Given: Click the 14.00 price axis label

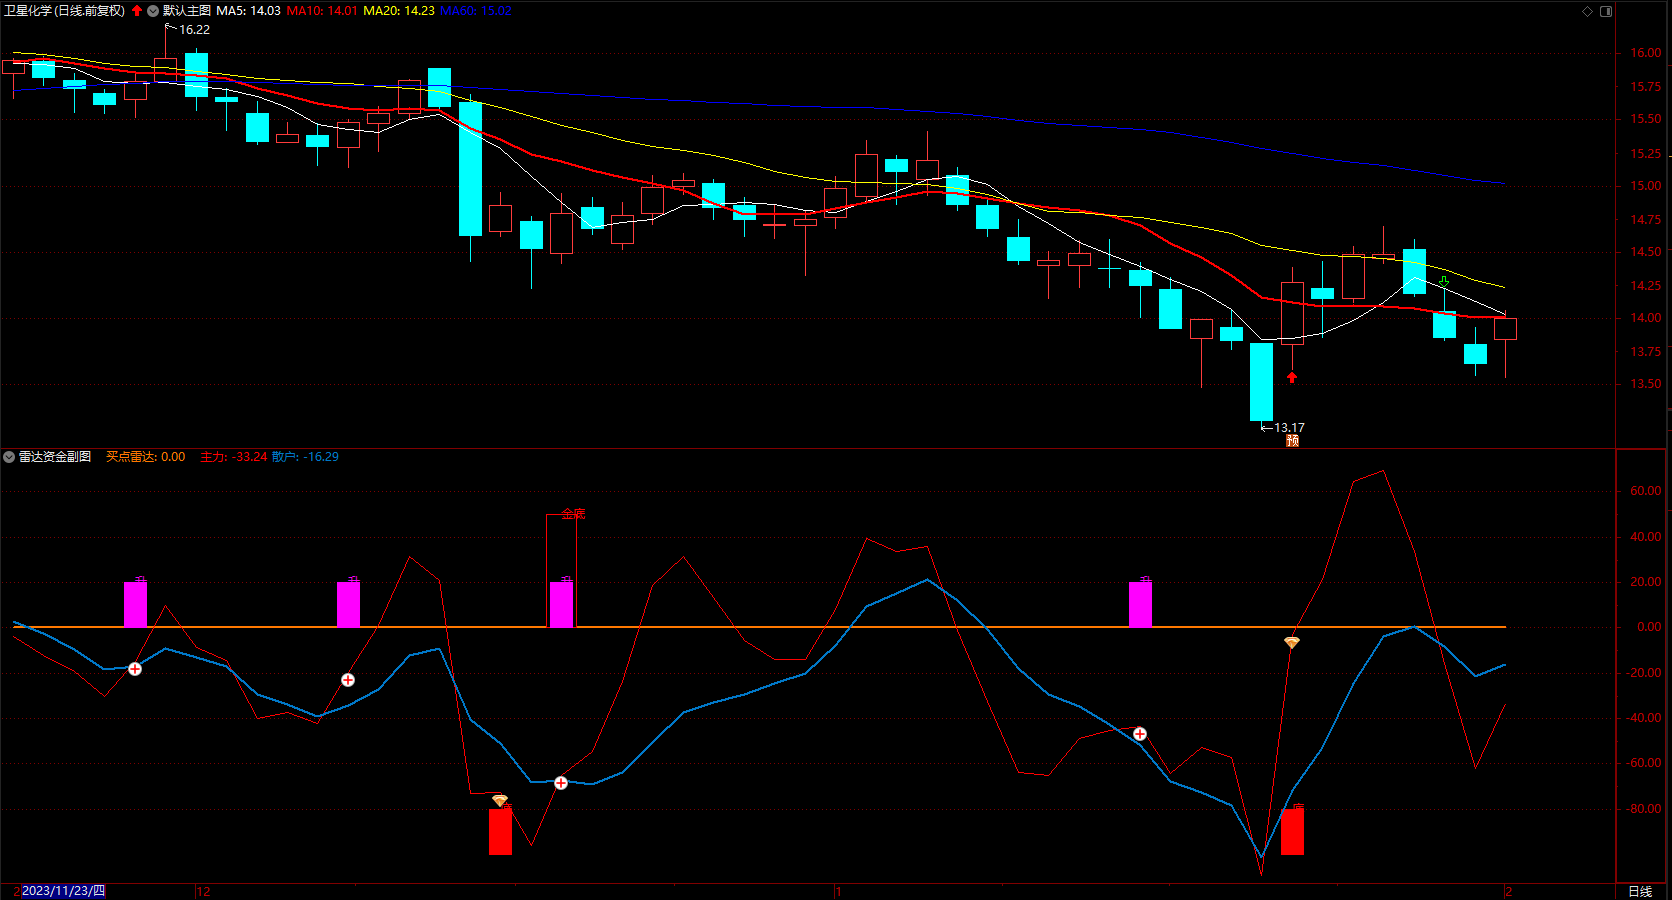Looking at the screenshot, I should pyautogui.click(x=1646, y=318).
